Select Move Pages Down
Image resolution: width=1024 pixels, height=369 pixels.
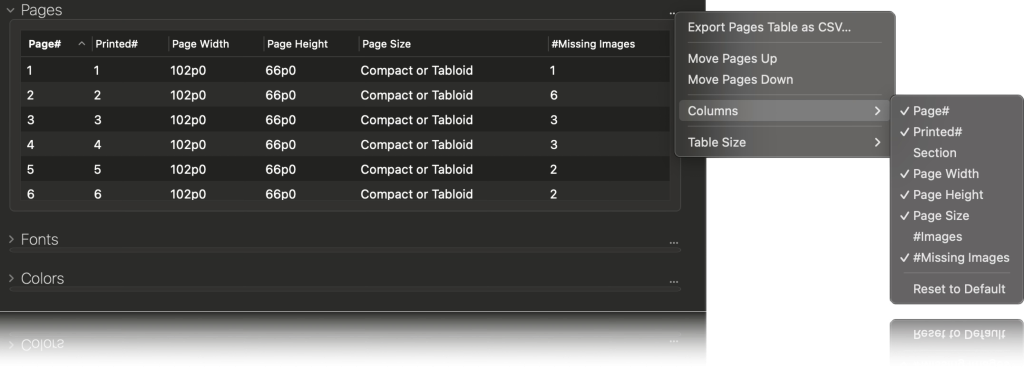741,80
